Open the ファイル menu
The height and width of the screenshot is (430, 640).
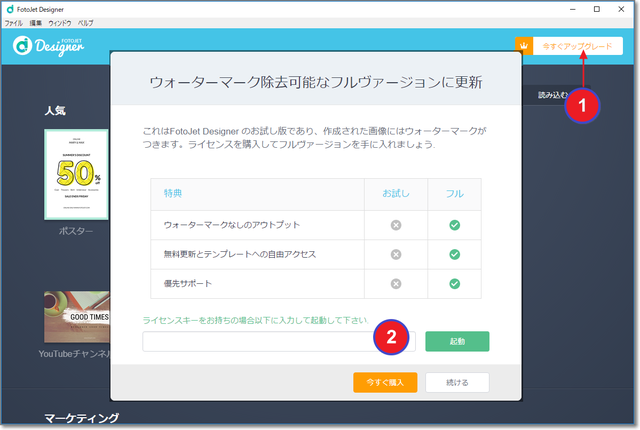click(14, 22)
